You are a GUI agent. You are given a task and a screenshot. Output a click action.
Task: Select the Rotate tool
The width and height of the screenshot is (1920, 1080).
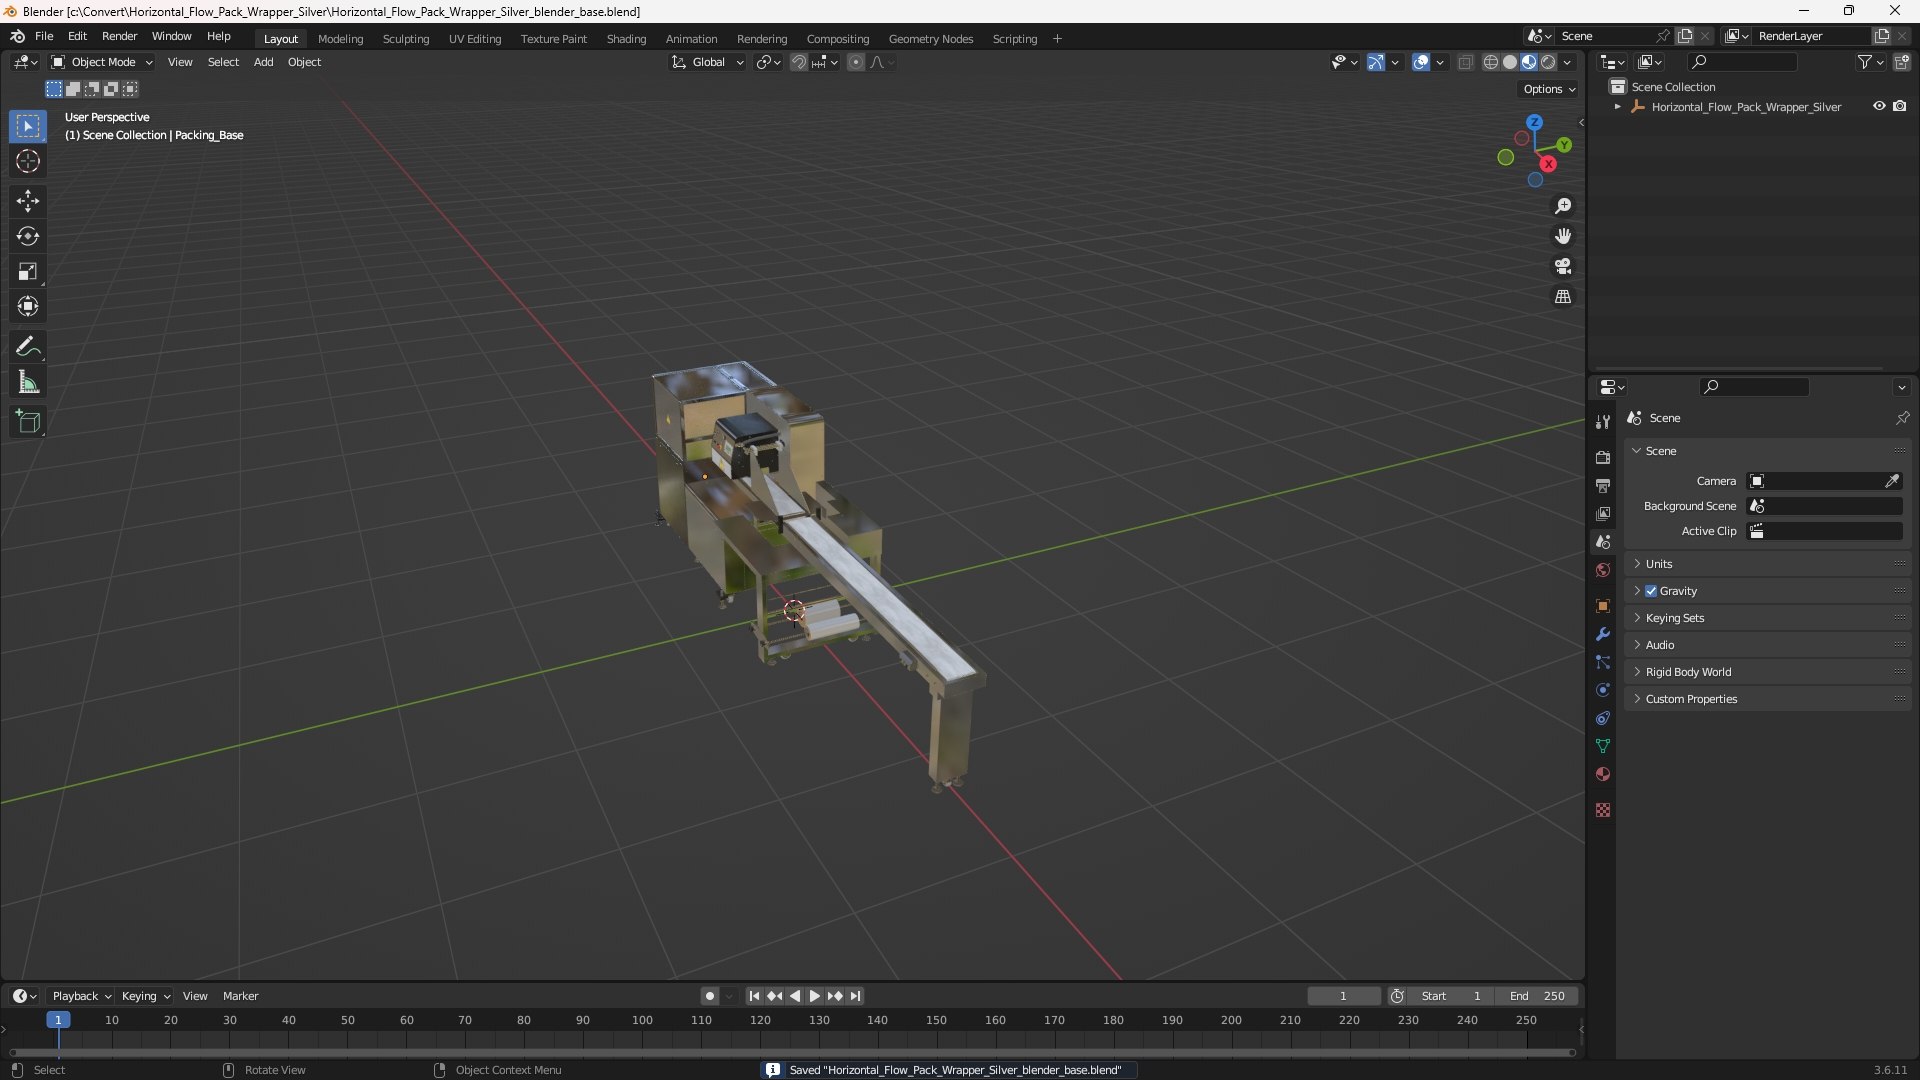coord(28,236)
